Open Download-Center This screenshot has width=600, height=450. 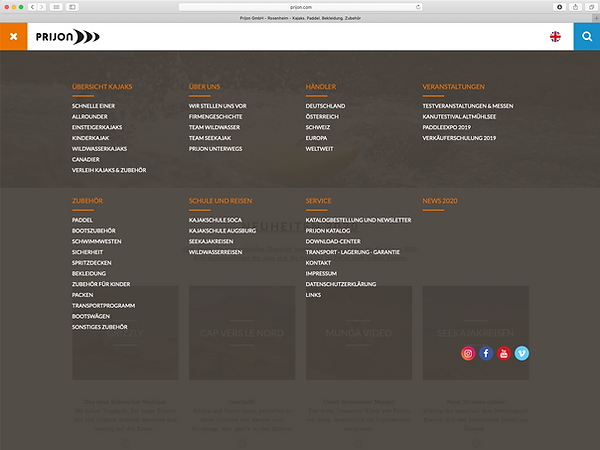click(x=333, y=241)
